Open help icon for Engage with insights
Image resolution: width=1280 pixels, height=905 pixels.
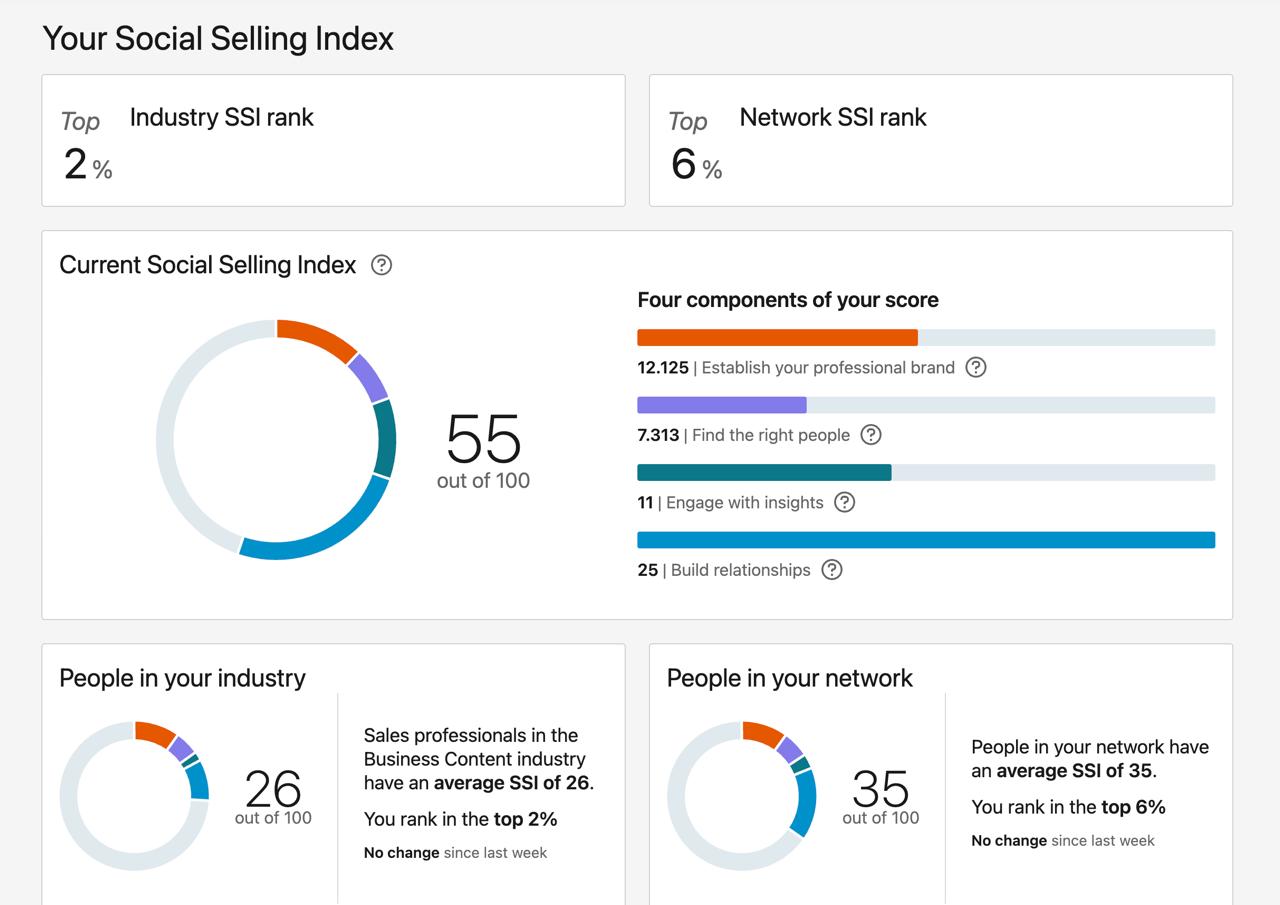(x=845, y=502)
